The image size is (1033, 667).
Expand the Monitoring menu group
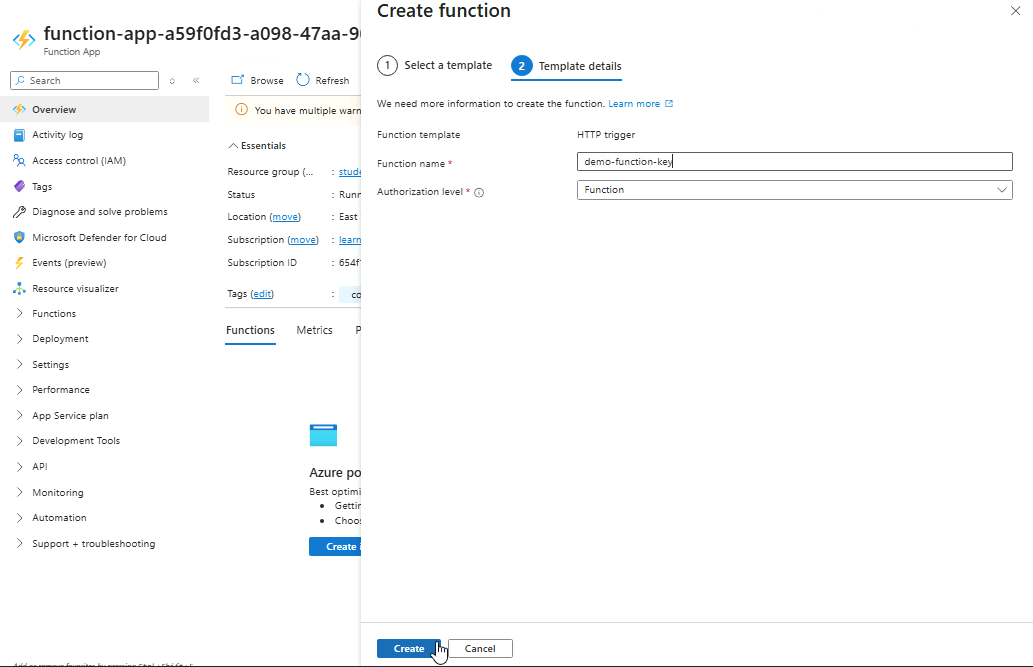[x=58, y=493]
